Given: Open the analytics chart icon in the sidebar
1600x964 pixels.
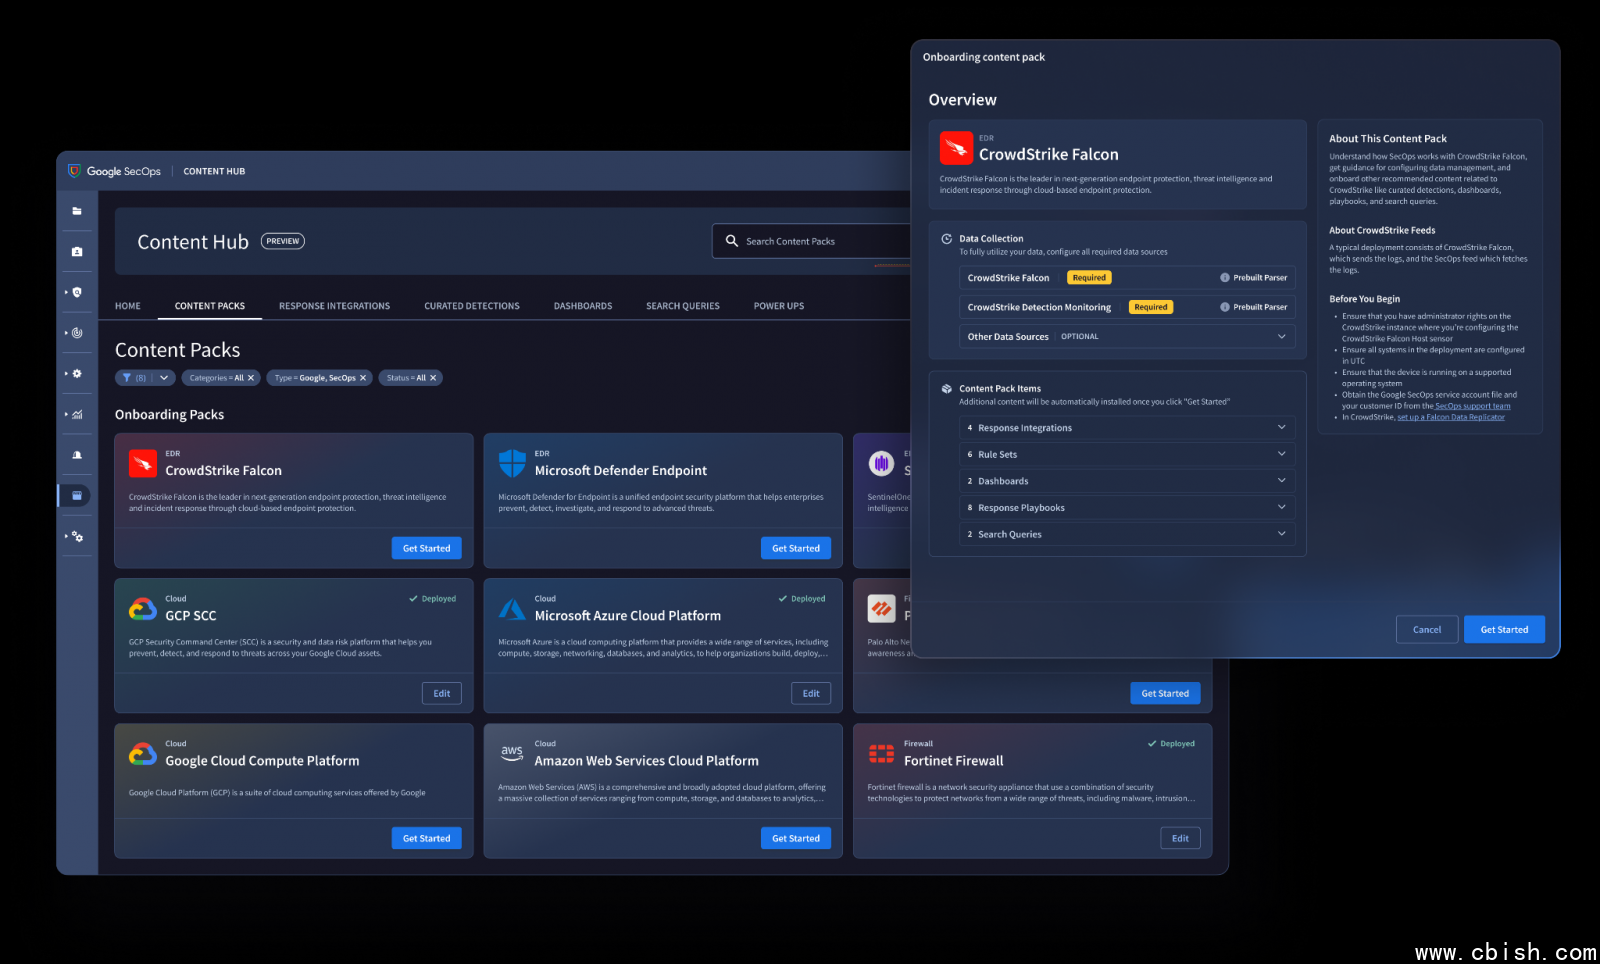Looking at the screenshot, I should click(77, 414).
